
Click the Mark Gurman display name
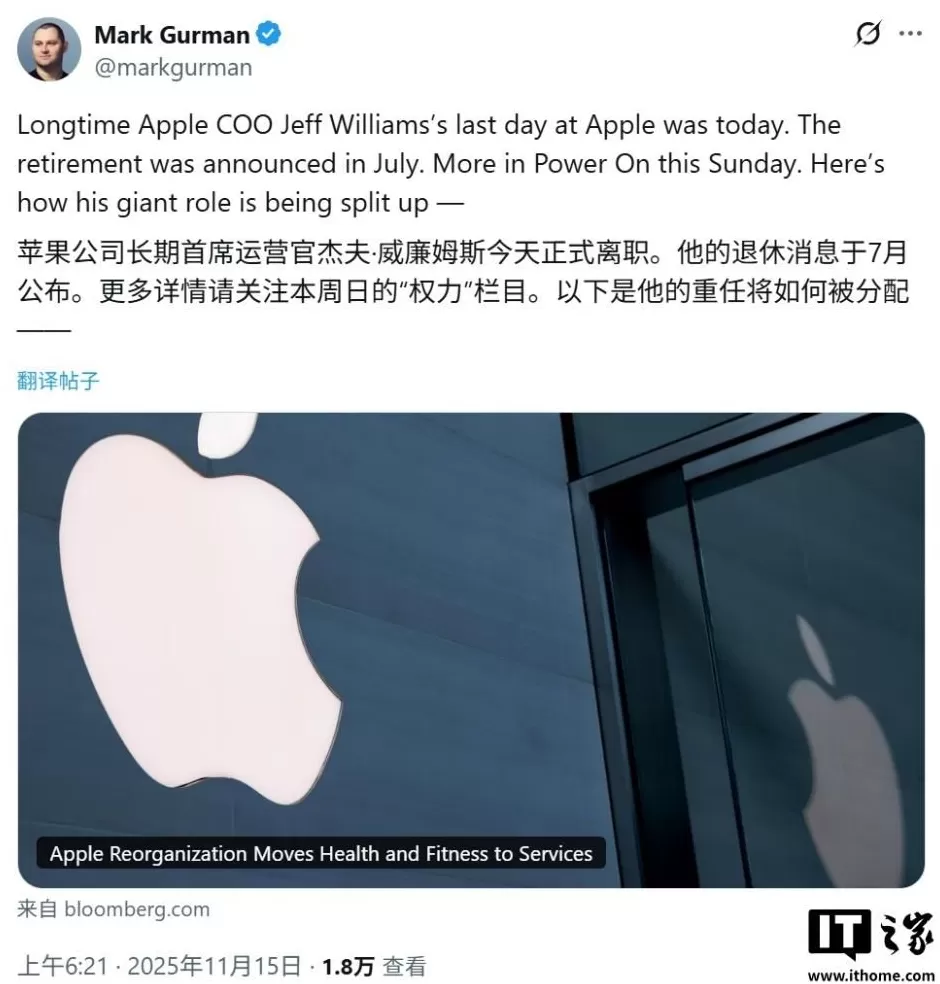172,35
